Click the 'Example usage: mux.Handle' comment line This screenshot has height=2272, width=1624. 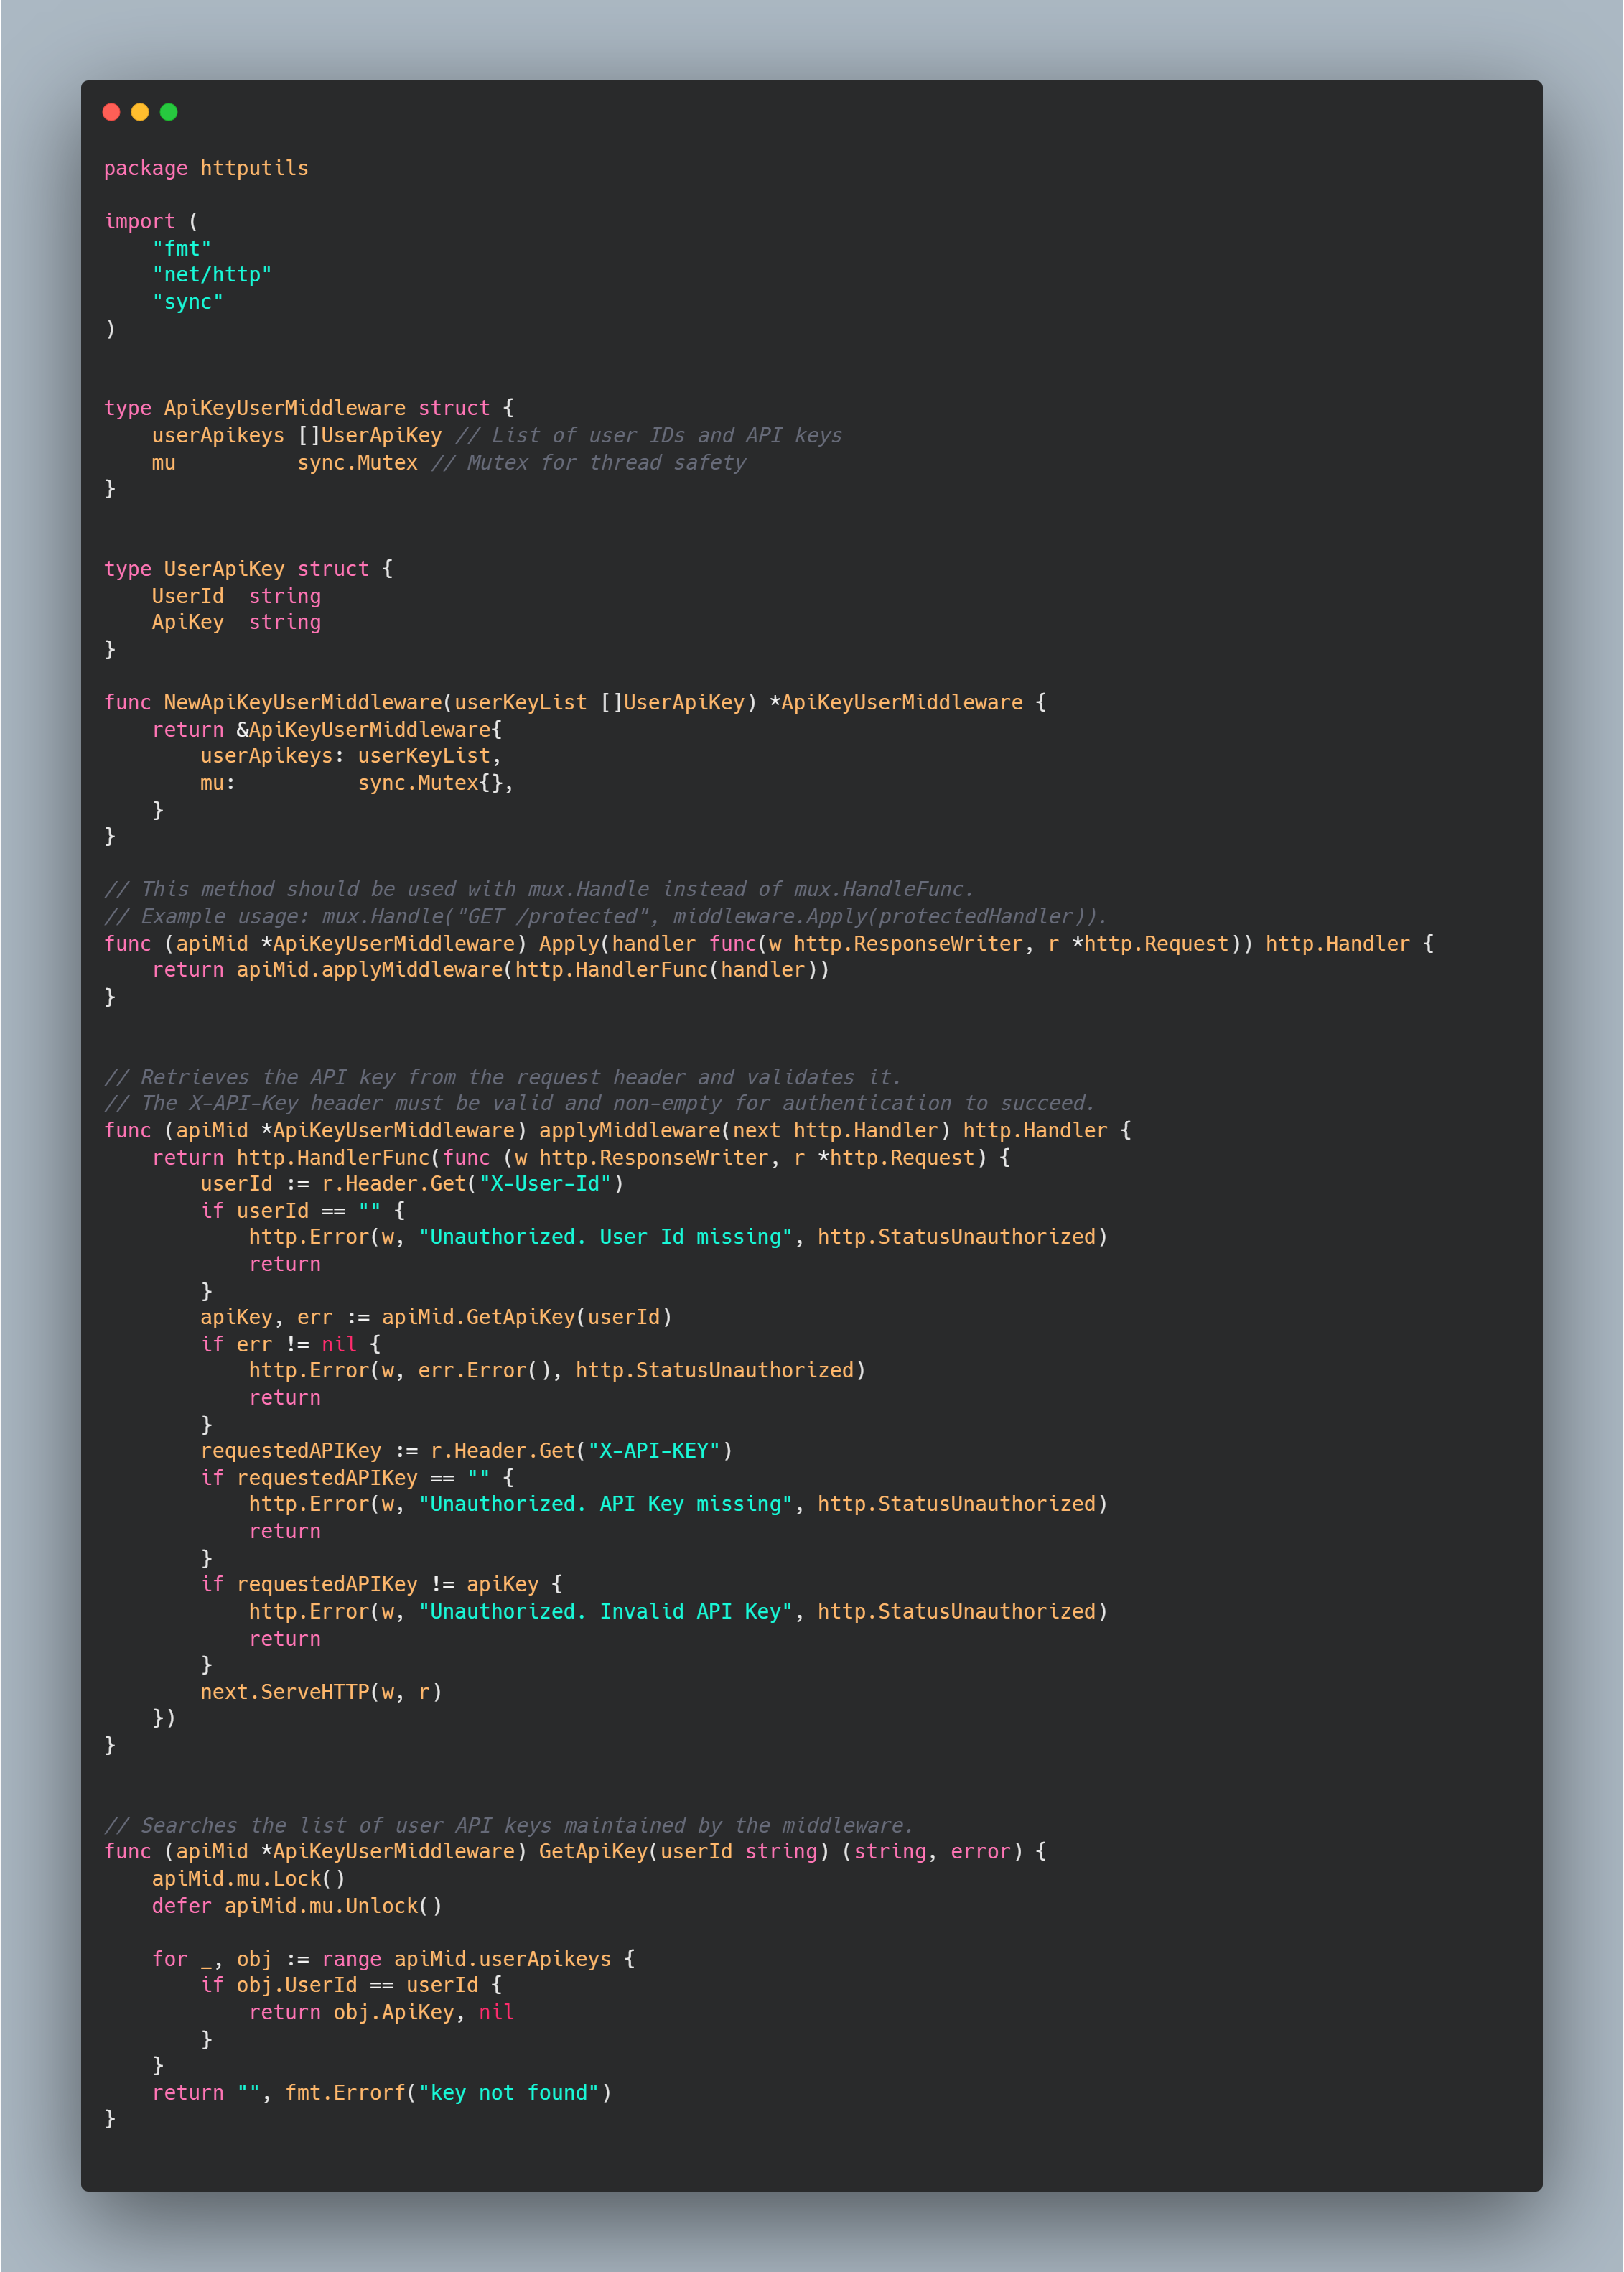[604, 916]
